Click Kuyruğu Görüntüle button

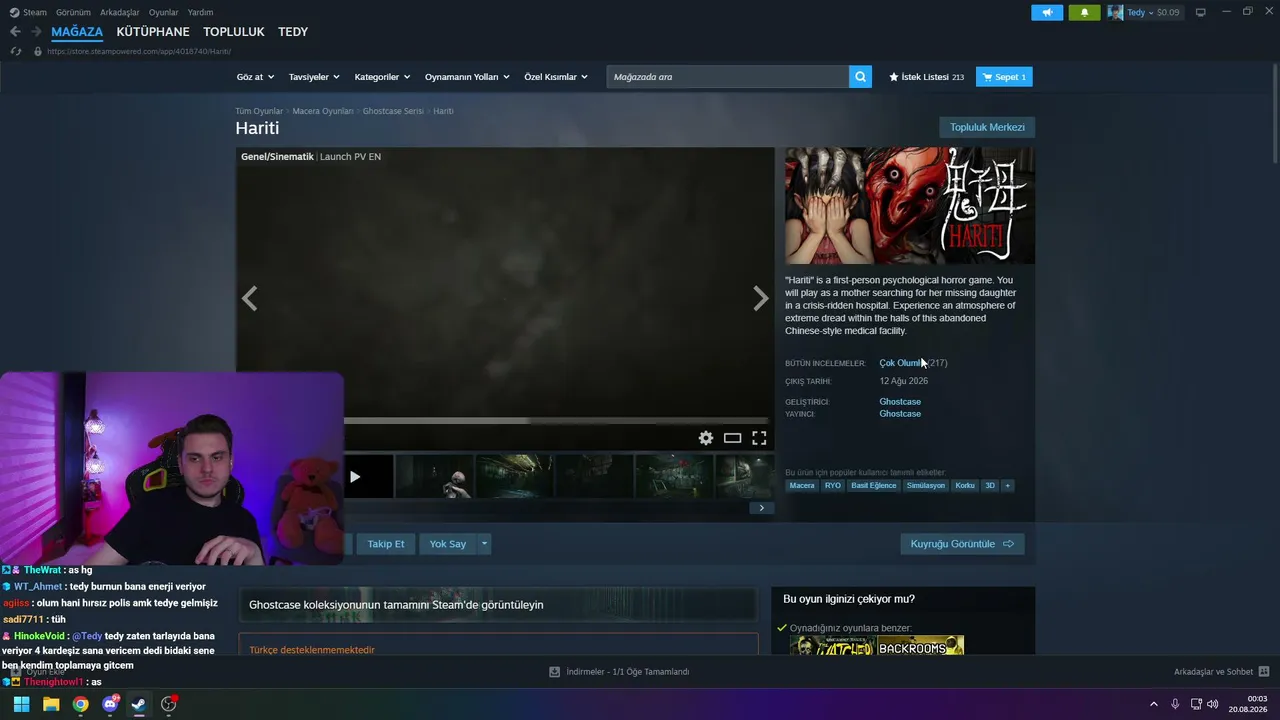point(962,544)
